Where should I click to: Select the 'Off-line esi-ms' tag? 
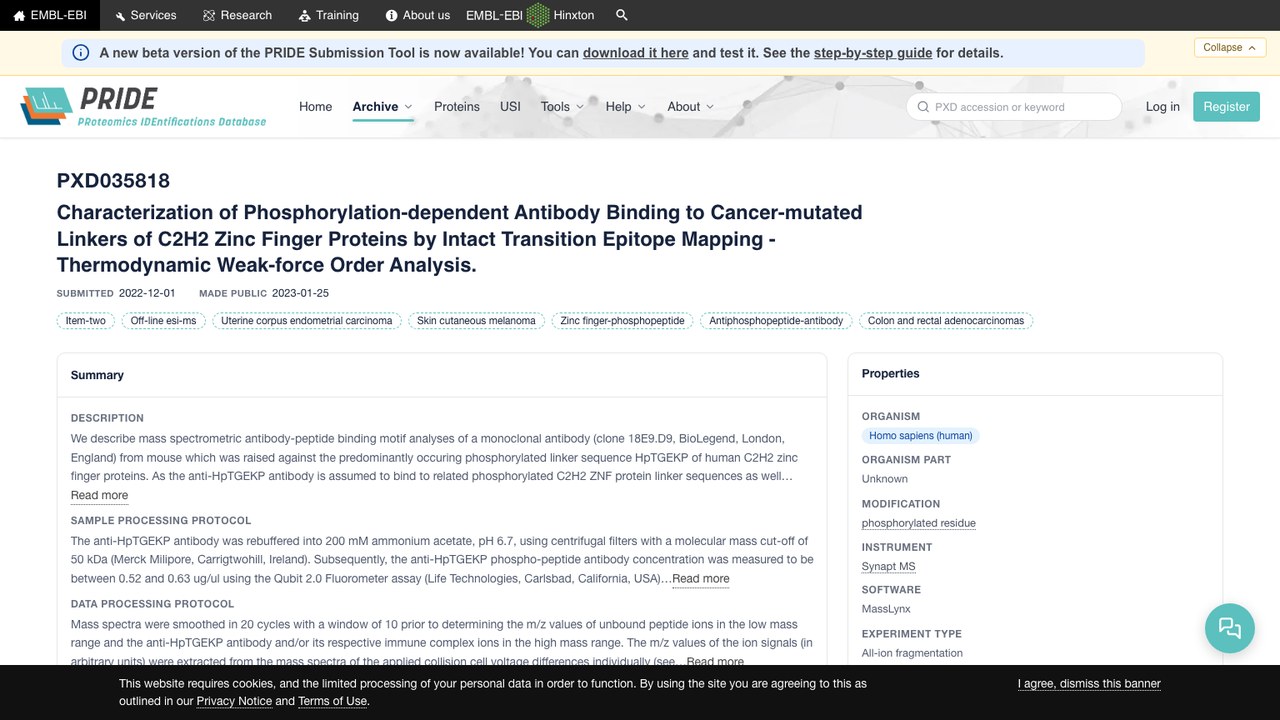[x=163, y=321]
